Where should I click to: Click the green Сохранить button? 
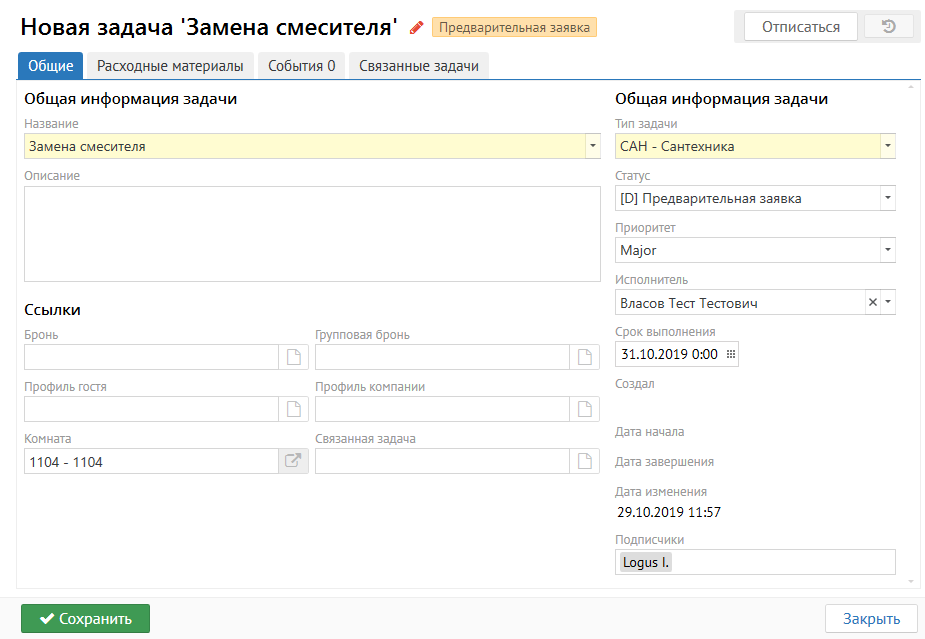(x=85, y=618)
